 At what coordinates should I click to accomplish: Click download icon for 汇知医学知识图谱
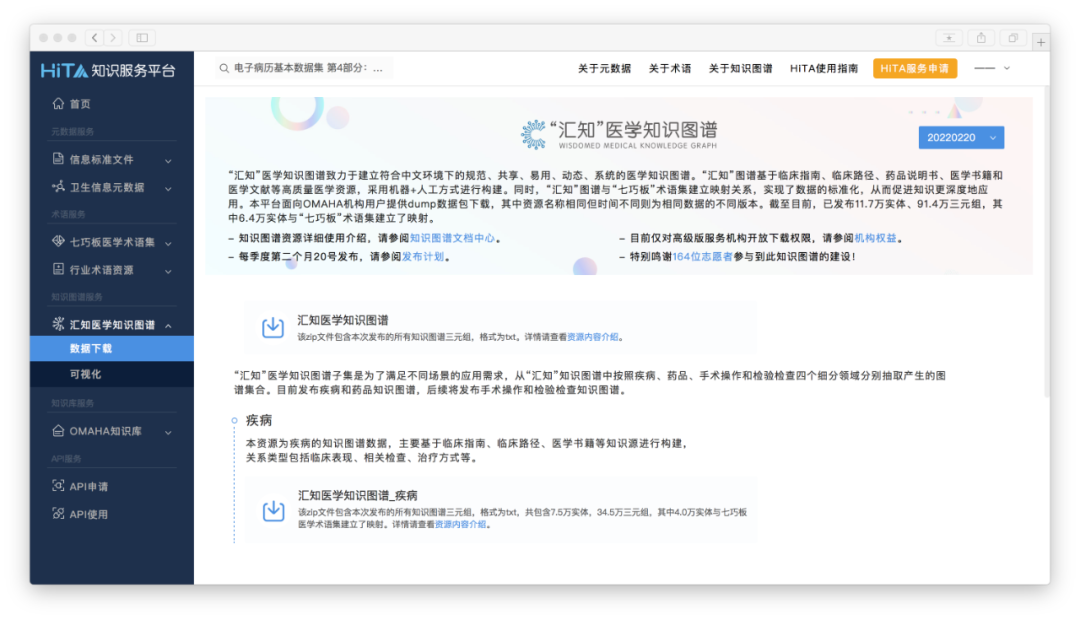273,327
